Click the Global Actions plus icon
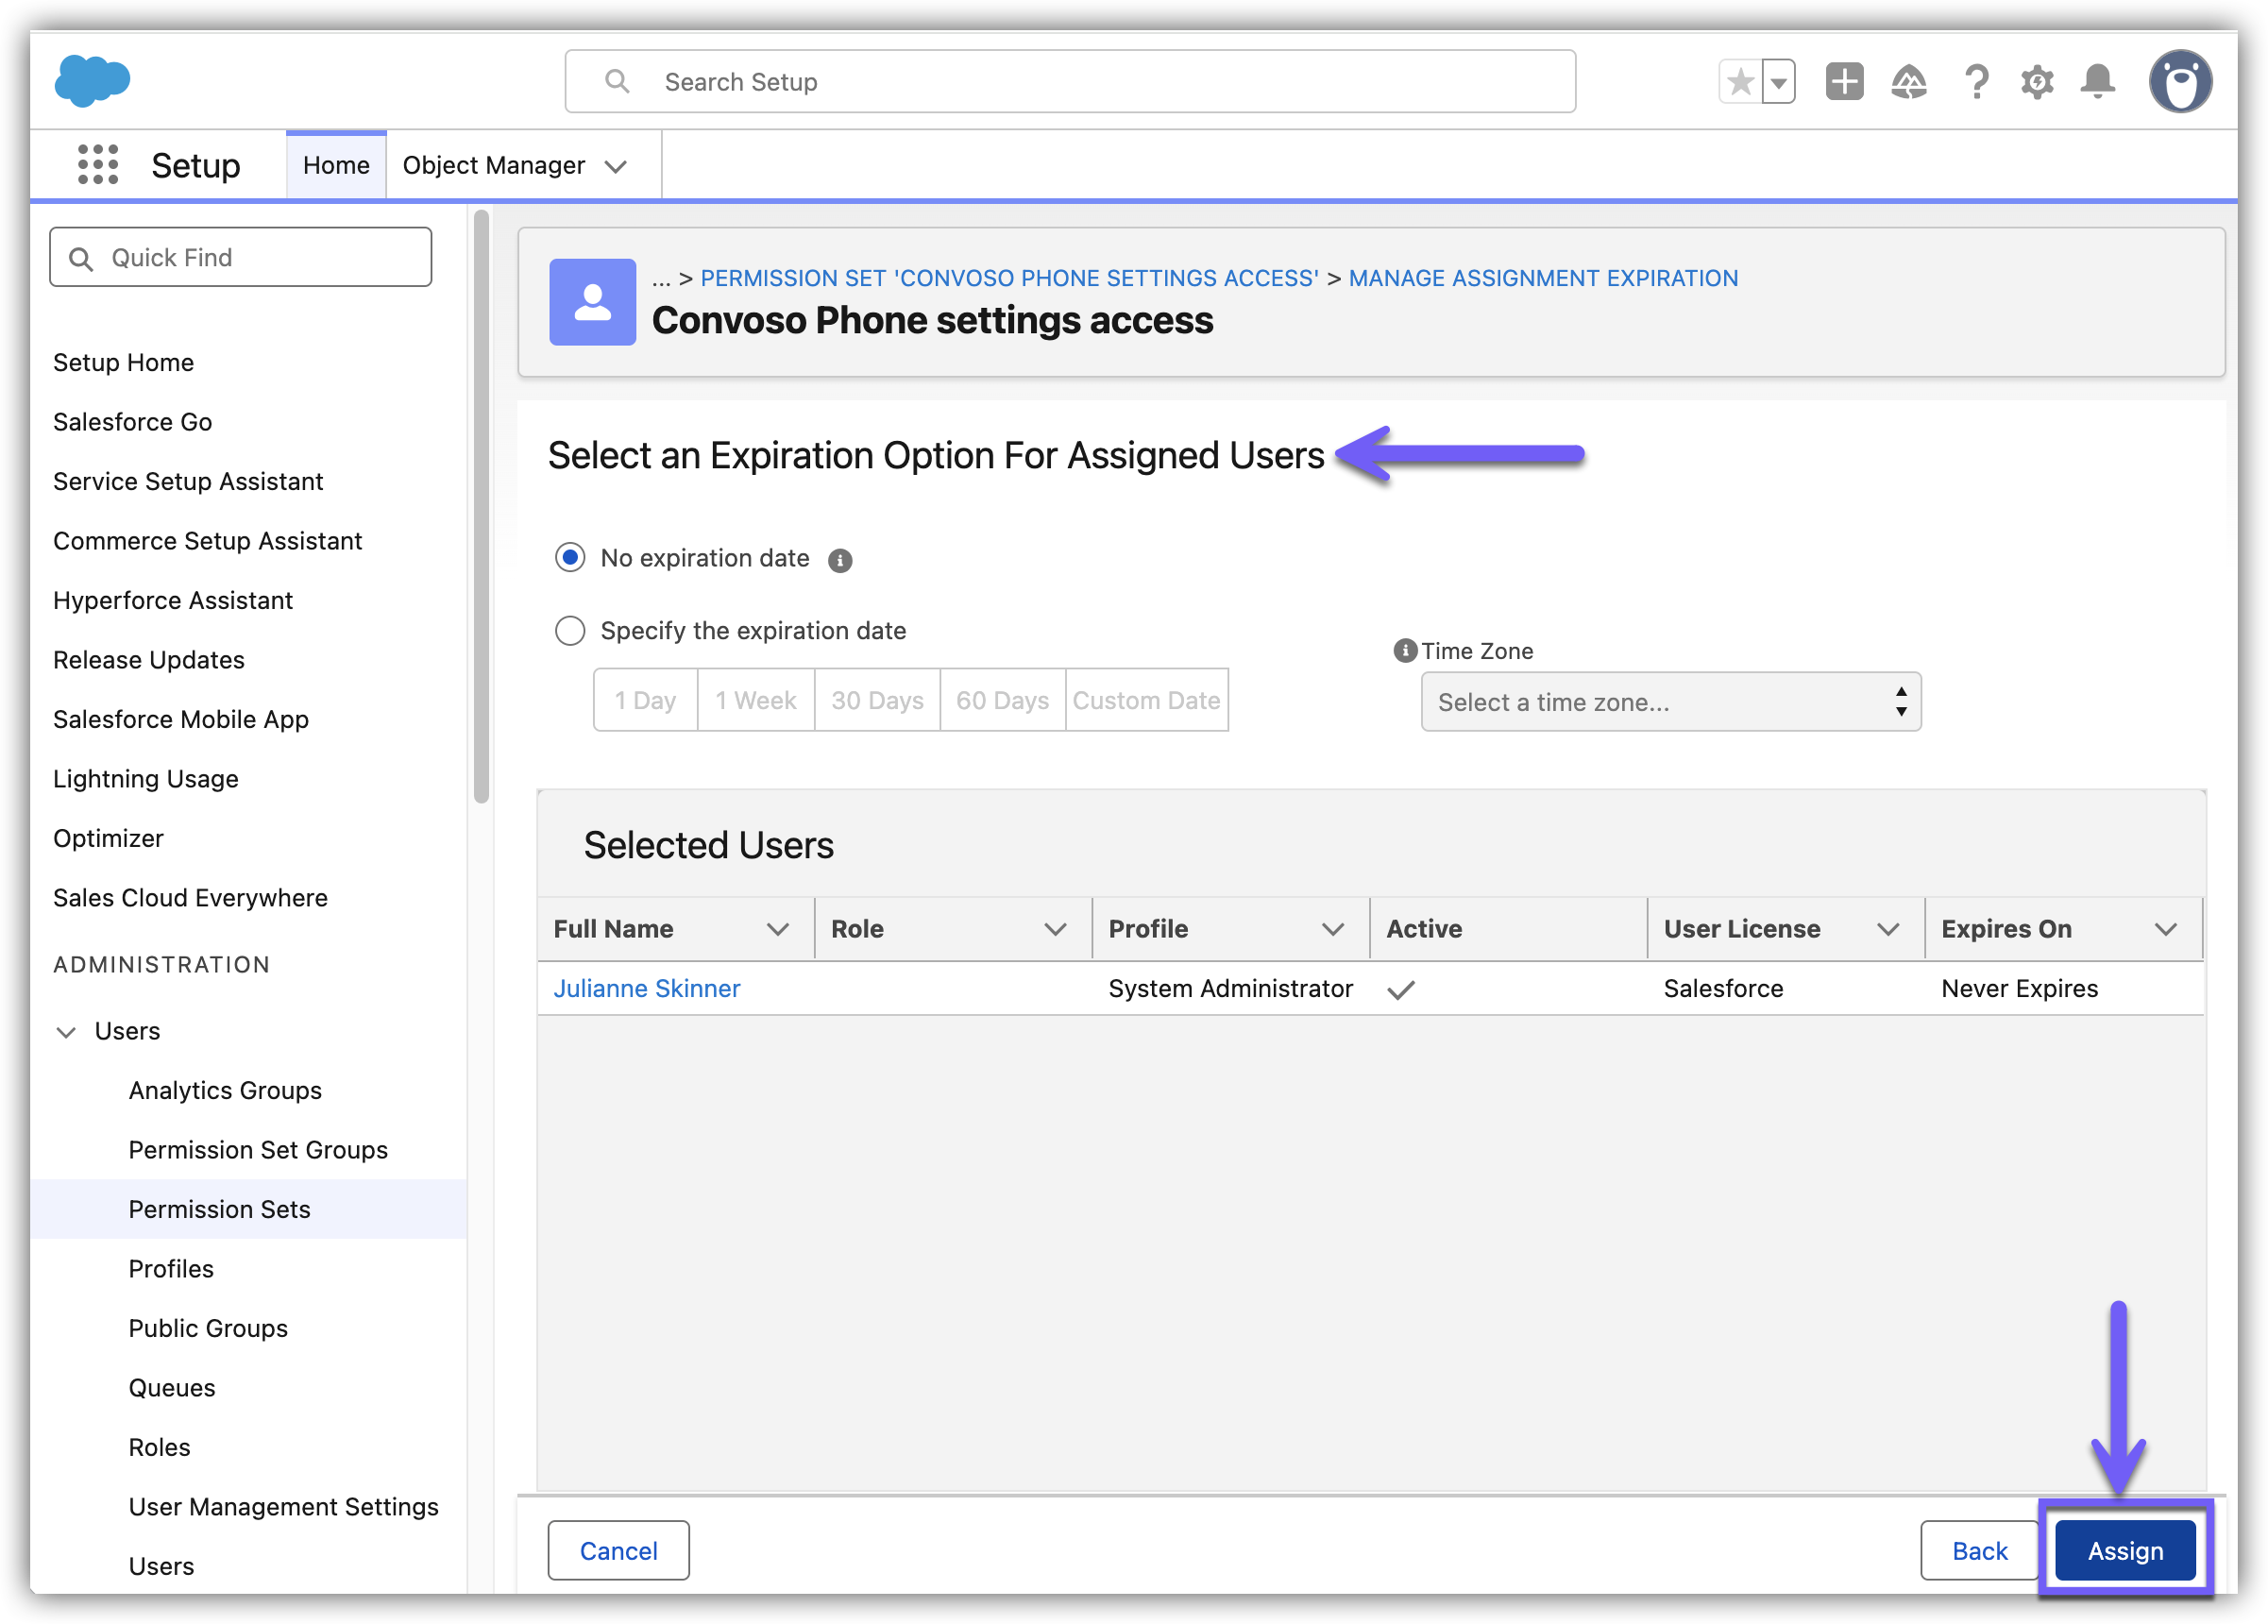This screenshot has width=2268, height=1624. [x=1844, y=82]
